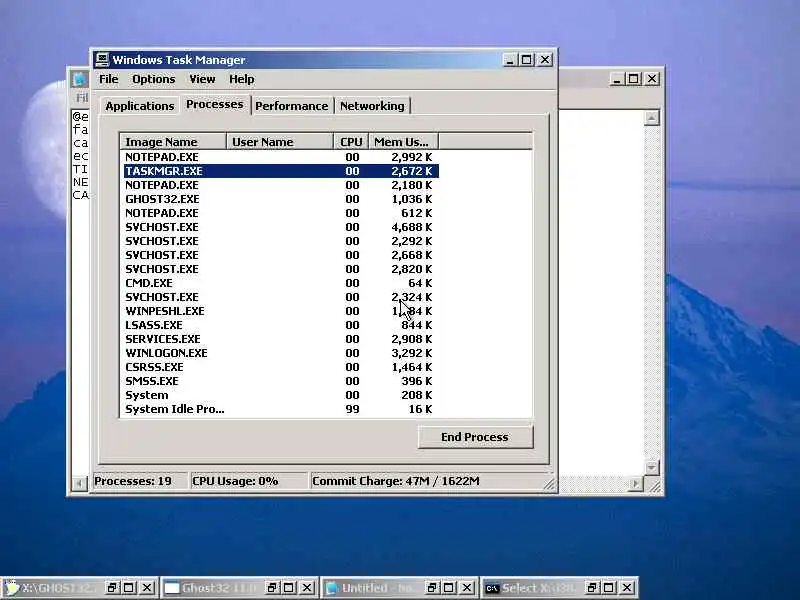Click the Processes: 19 status bar entry

coord(140,481)
